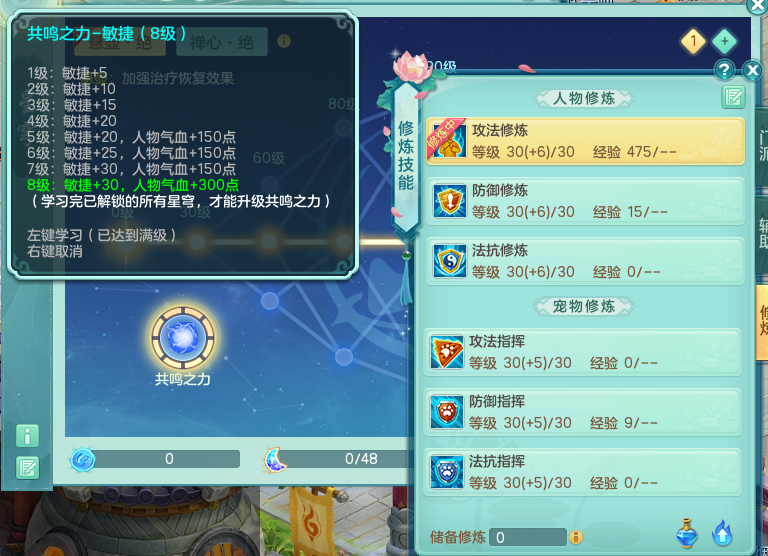Click the yellow diamond number 1 icon
The image size is (768, 556).
[x=693, y=42]
